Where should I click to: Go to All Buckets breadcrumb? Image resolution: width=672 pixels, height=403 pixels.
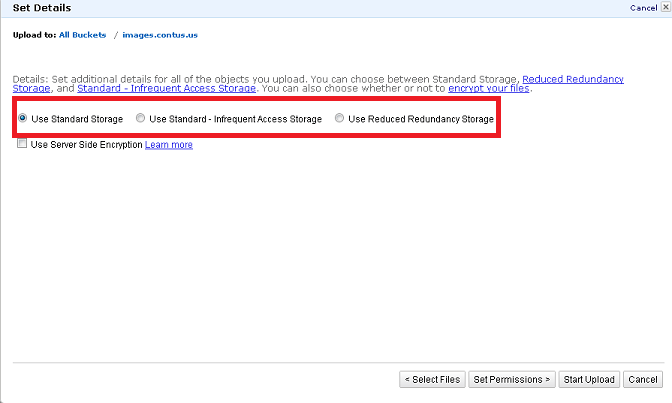[82, 35]
